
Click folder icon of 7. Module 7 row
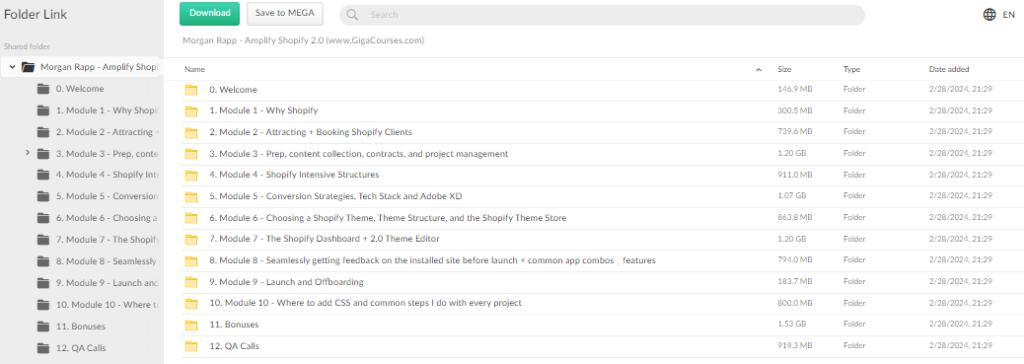(x=191, y=239)
